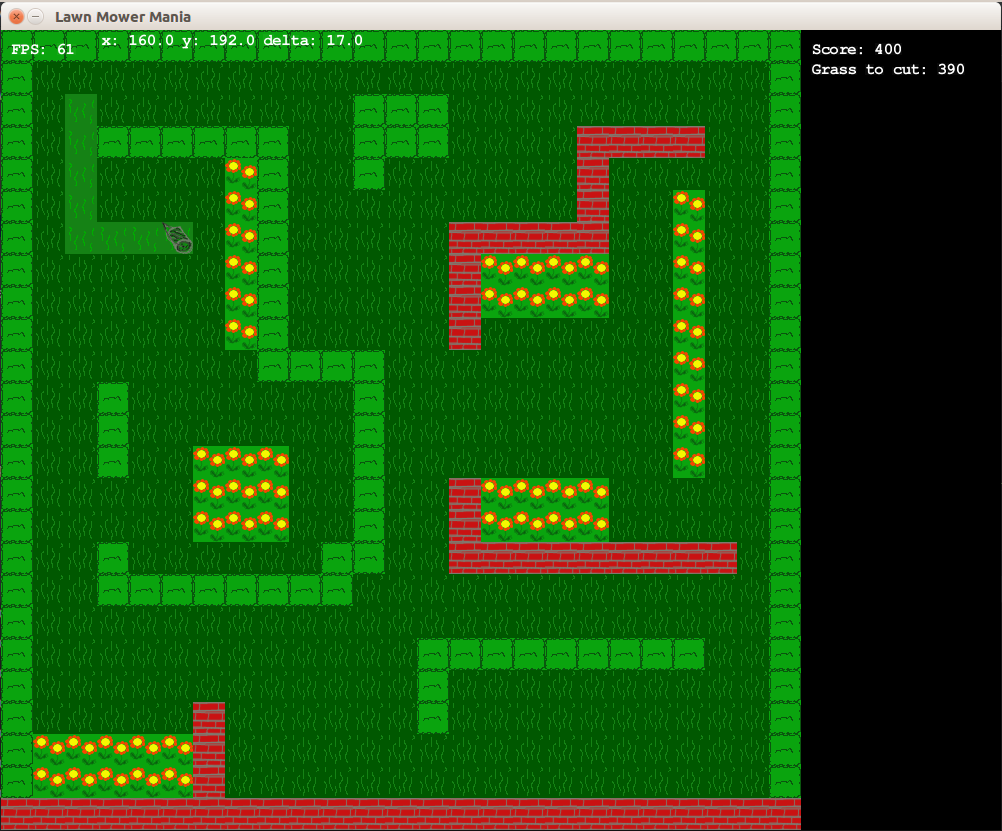Viewport: 1002px width, 831px height.
Task: Click the long hedge row at lower right
Action: 561,654
